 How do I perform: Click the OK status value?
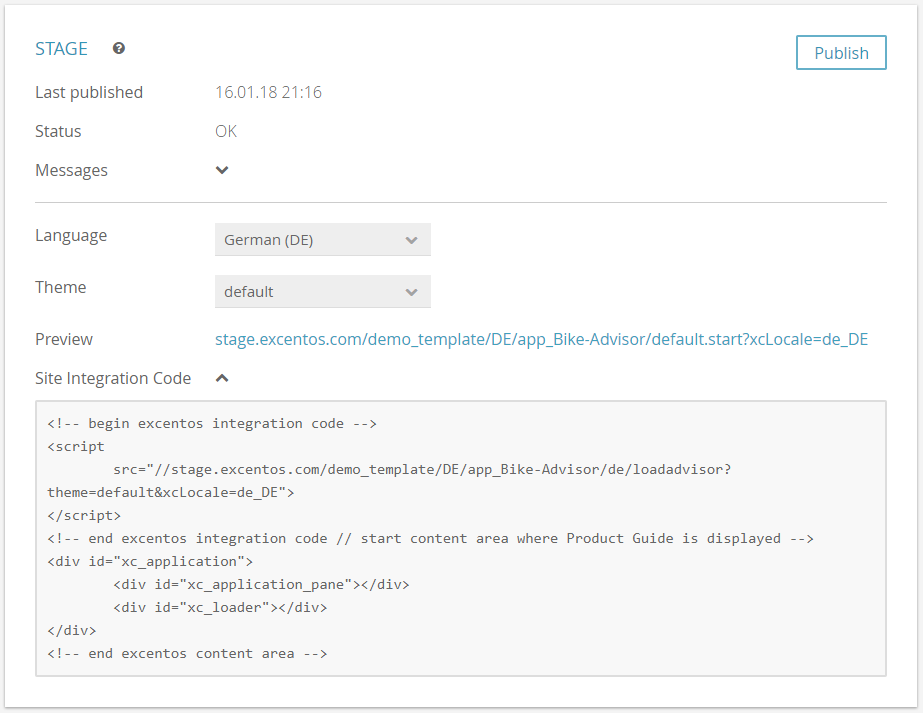[226, 131]
